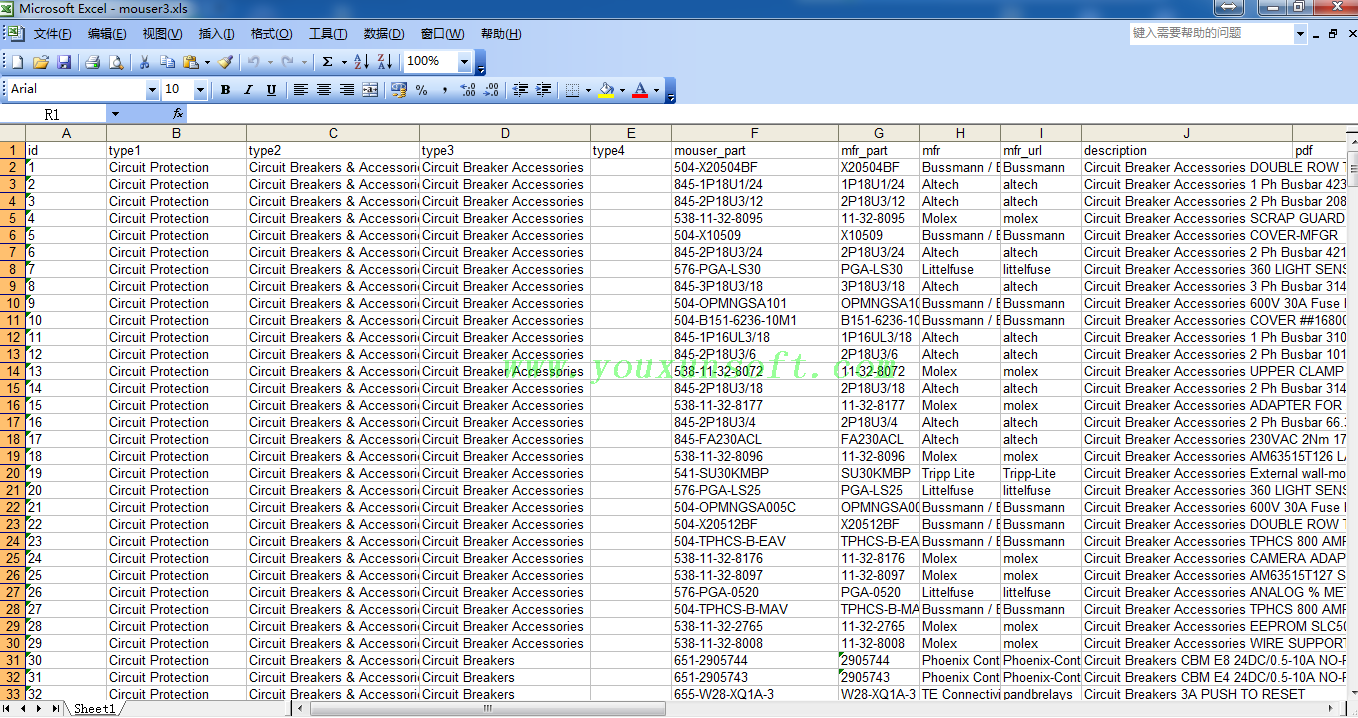Expand the help question box dropdown
This screenshot has width=1358, height=718.
pos(1301,34)
